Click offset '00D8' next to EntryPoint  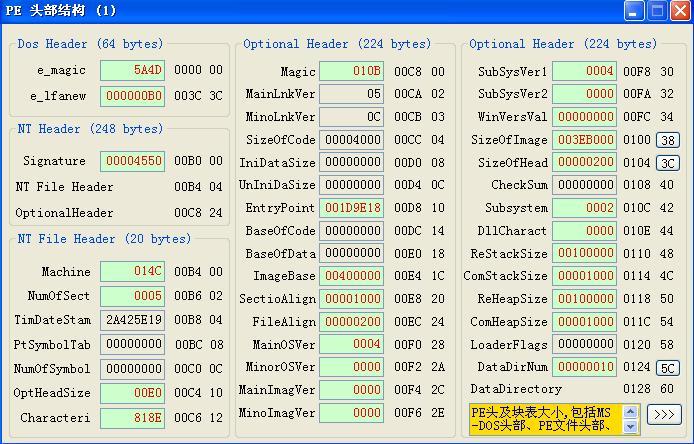(x=408, y=208)
